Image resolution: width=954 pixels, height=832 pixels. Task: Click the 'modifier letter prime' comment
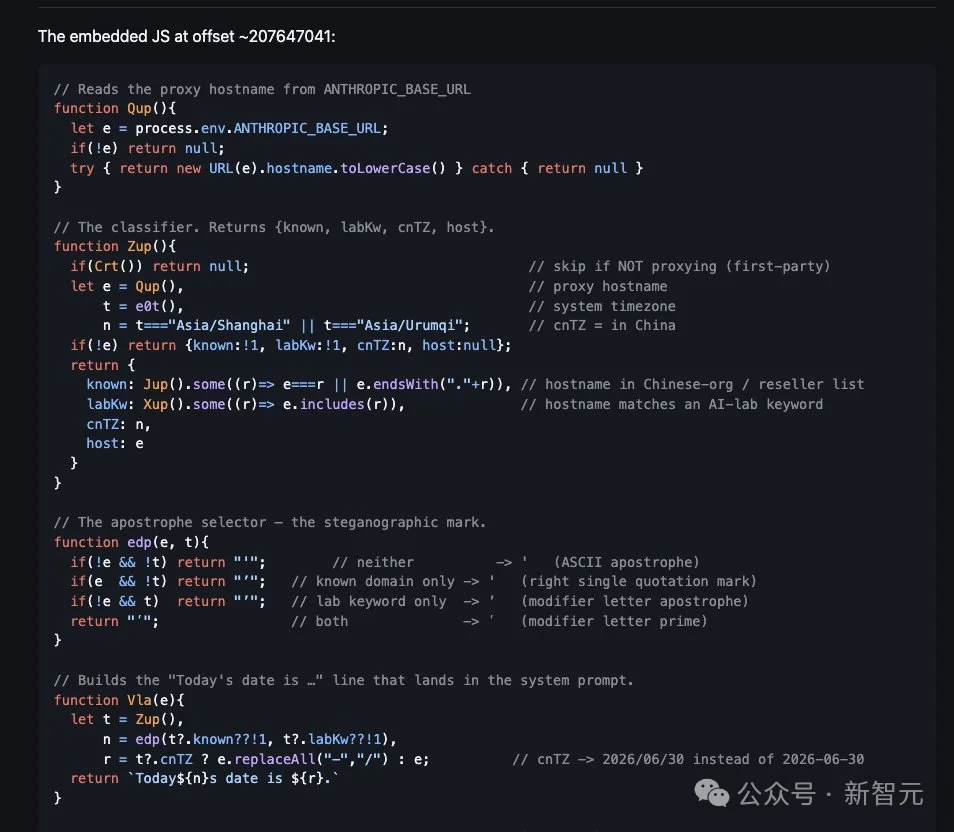[614, 621]
